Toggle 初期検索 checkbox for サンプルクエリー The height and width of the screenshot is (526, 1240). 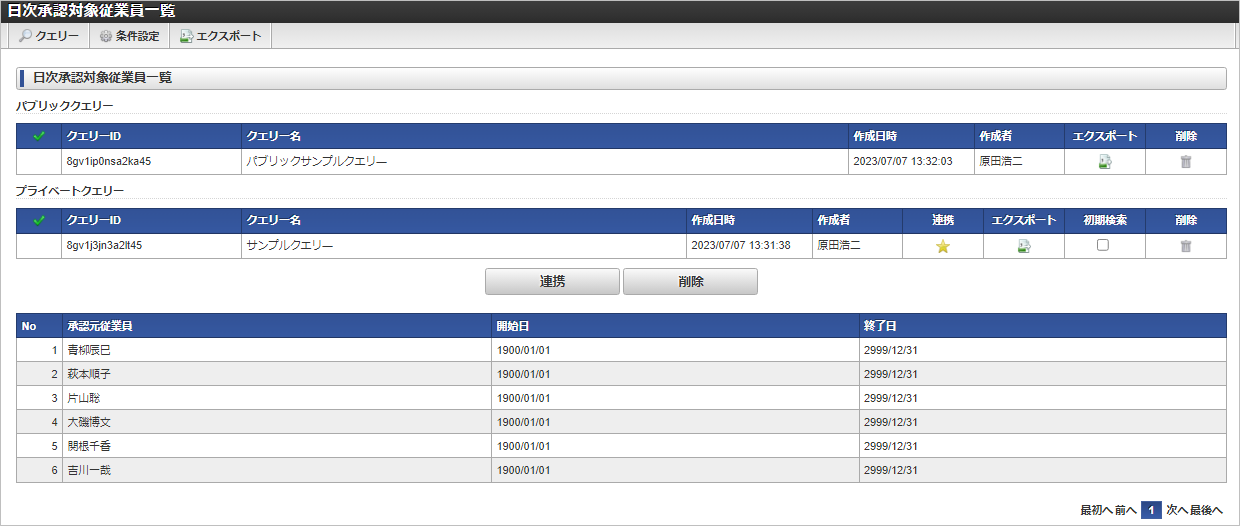point(1103,245)
